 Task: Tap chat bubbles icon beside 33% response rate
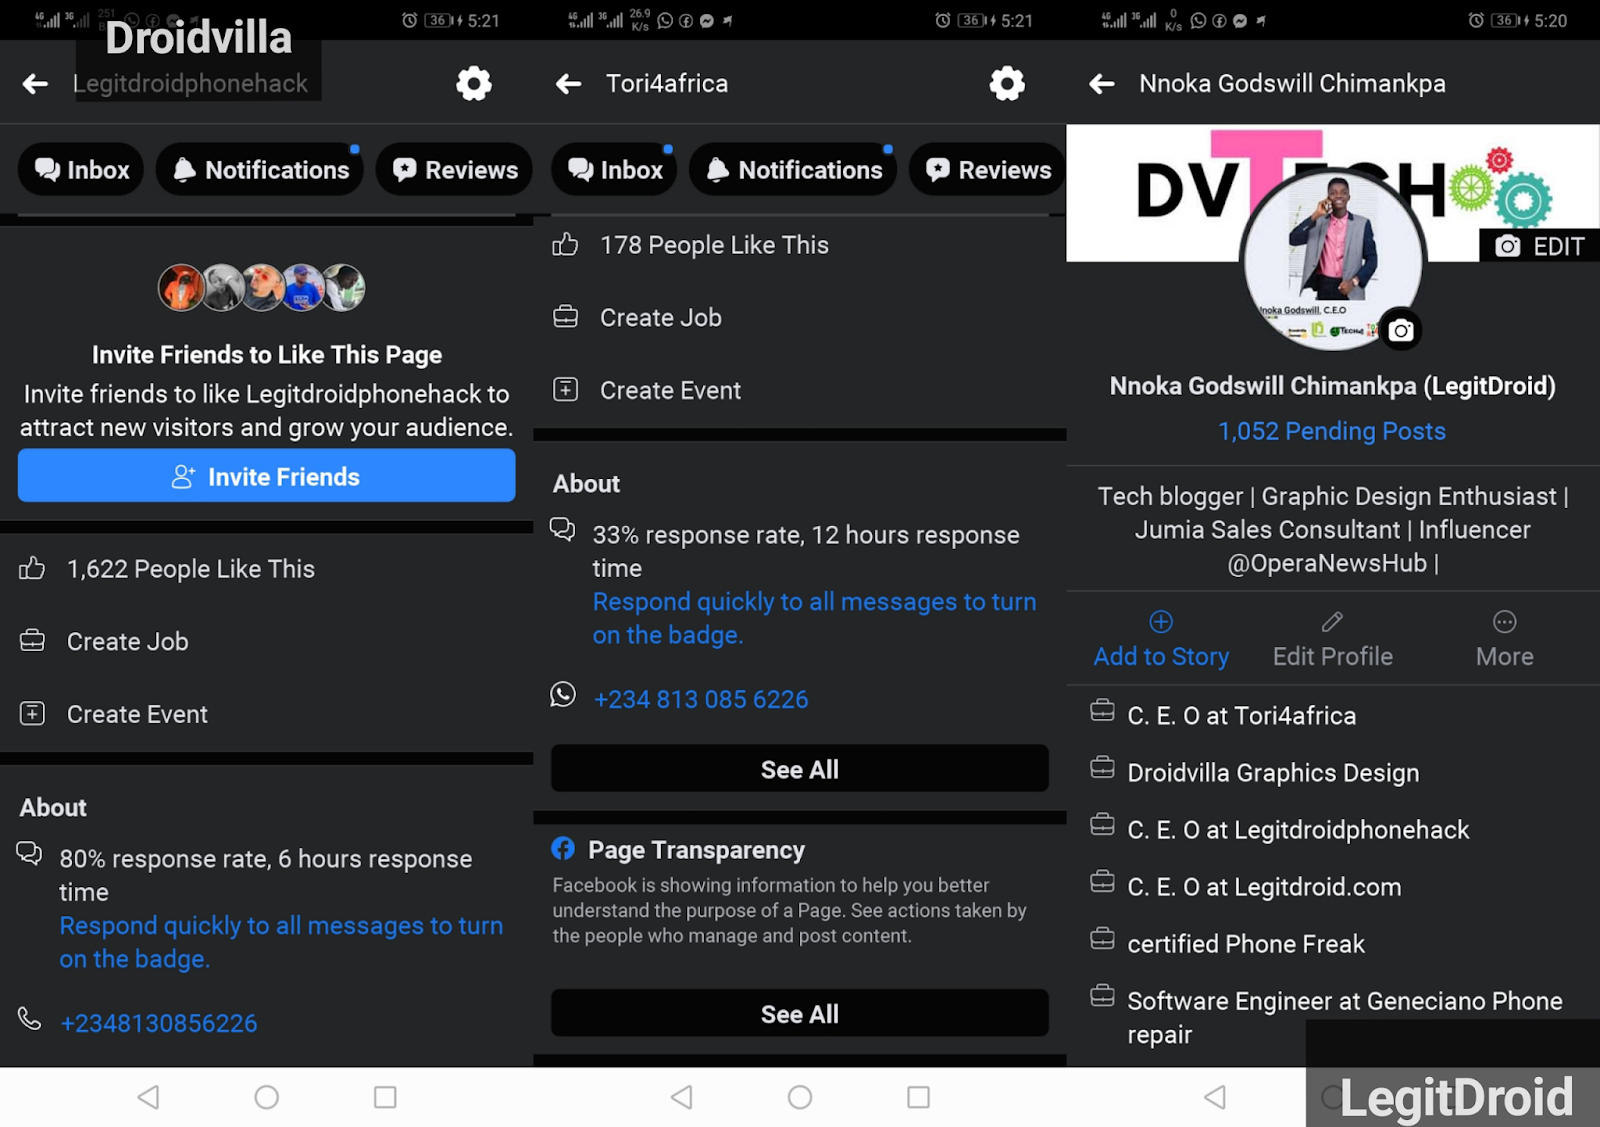pos(562,529)
